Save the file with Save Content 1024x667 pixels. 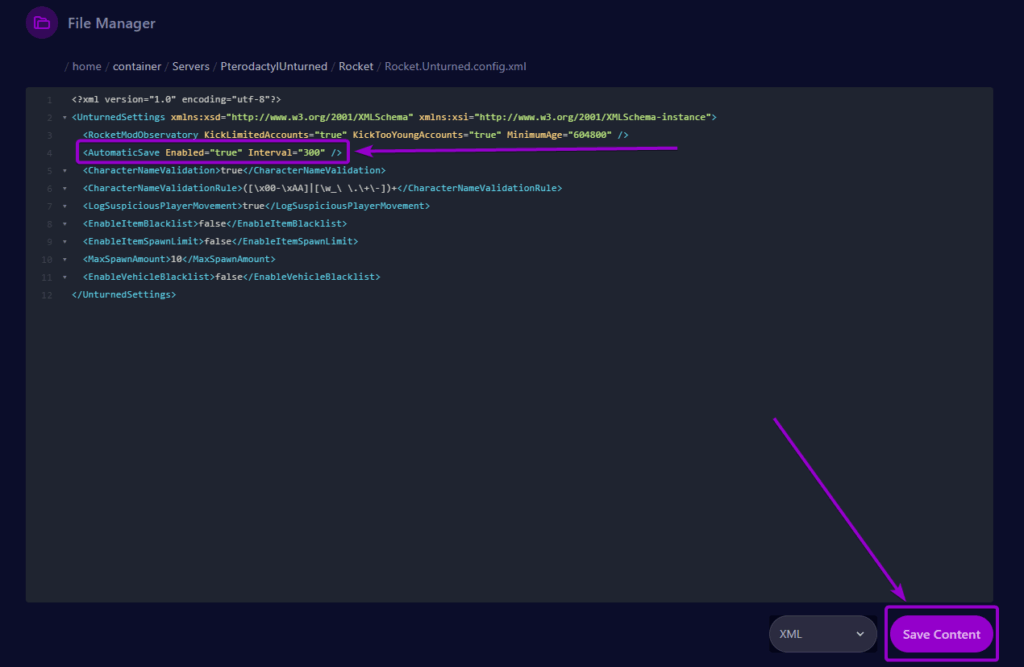click(x=941, y=634)
